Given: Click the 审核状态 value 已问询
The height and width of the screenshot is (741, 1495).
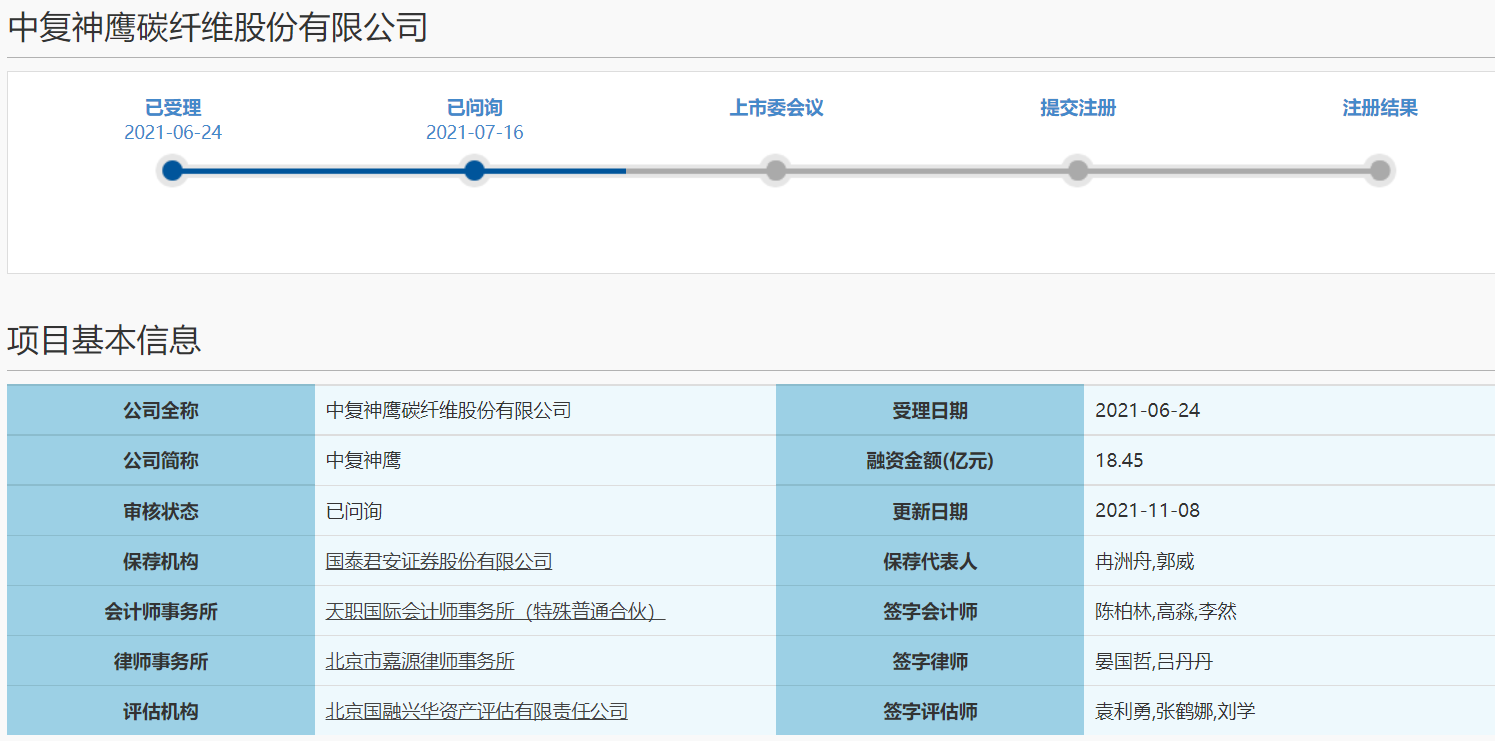Looking at the screenshot, I should tap(354, 512).
